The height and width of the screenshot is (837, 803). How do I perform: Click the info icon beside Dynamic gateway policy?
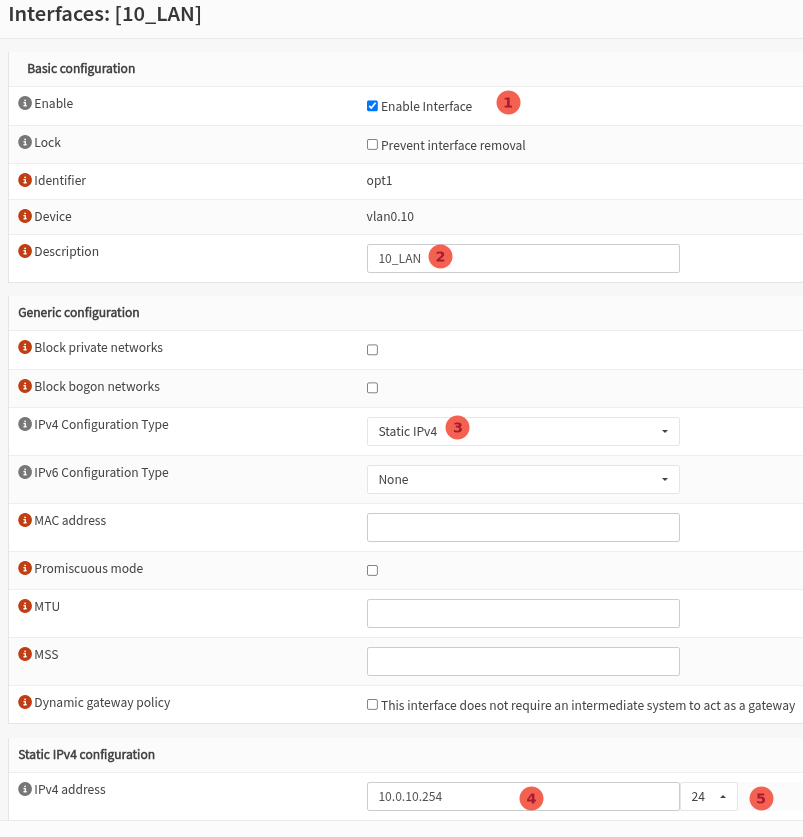pyautogui.click(x=24, y=702)
